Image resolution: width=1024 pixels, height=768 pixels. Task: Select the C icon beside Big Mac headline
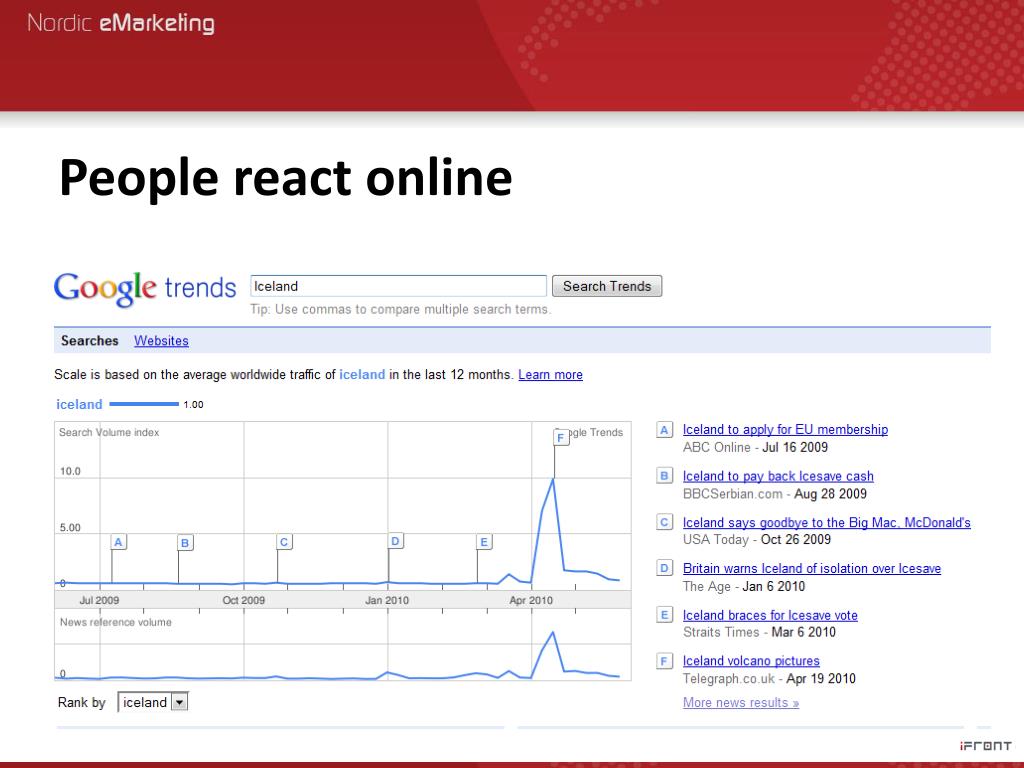[664, 522]
